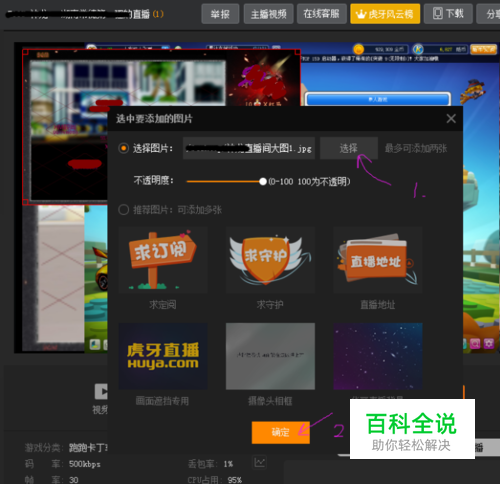Screen dimensions: 500x484
Task: Choose the starry sky background thumbnail
Action: click(378, 356)
